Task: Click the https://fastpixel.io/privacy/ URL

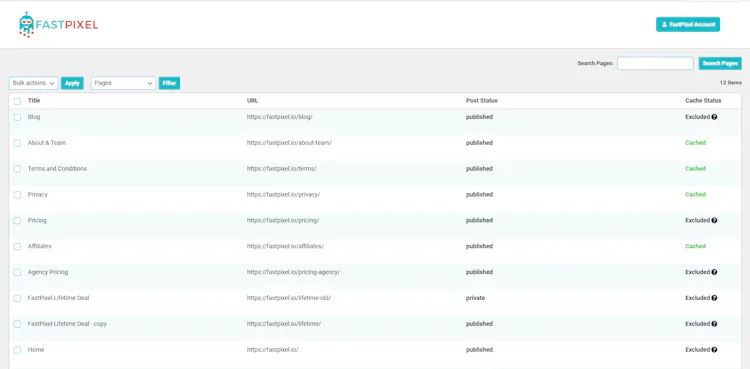Action: [x=284, y=194]
